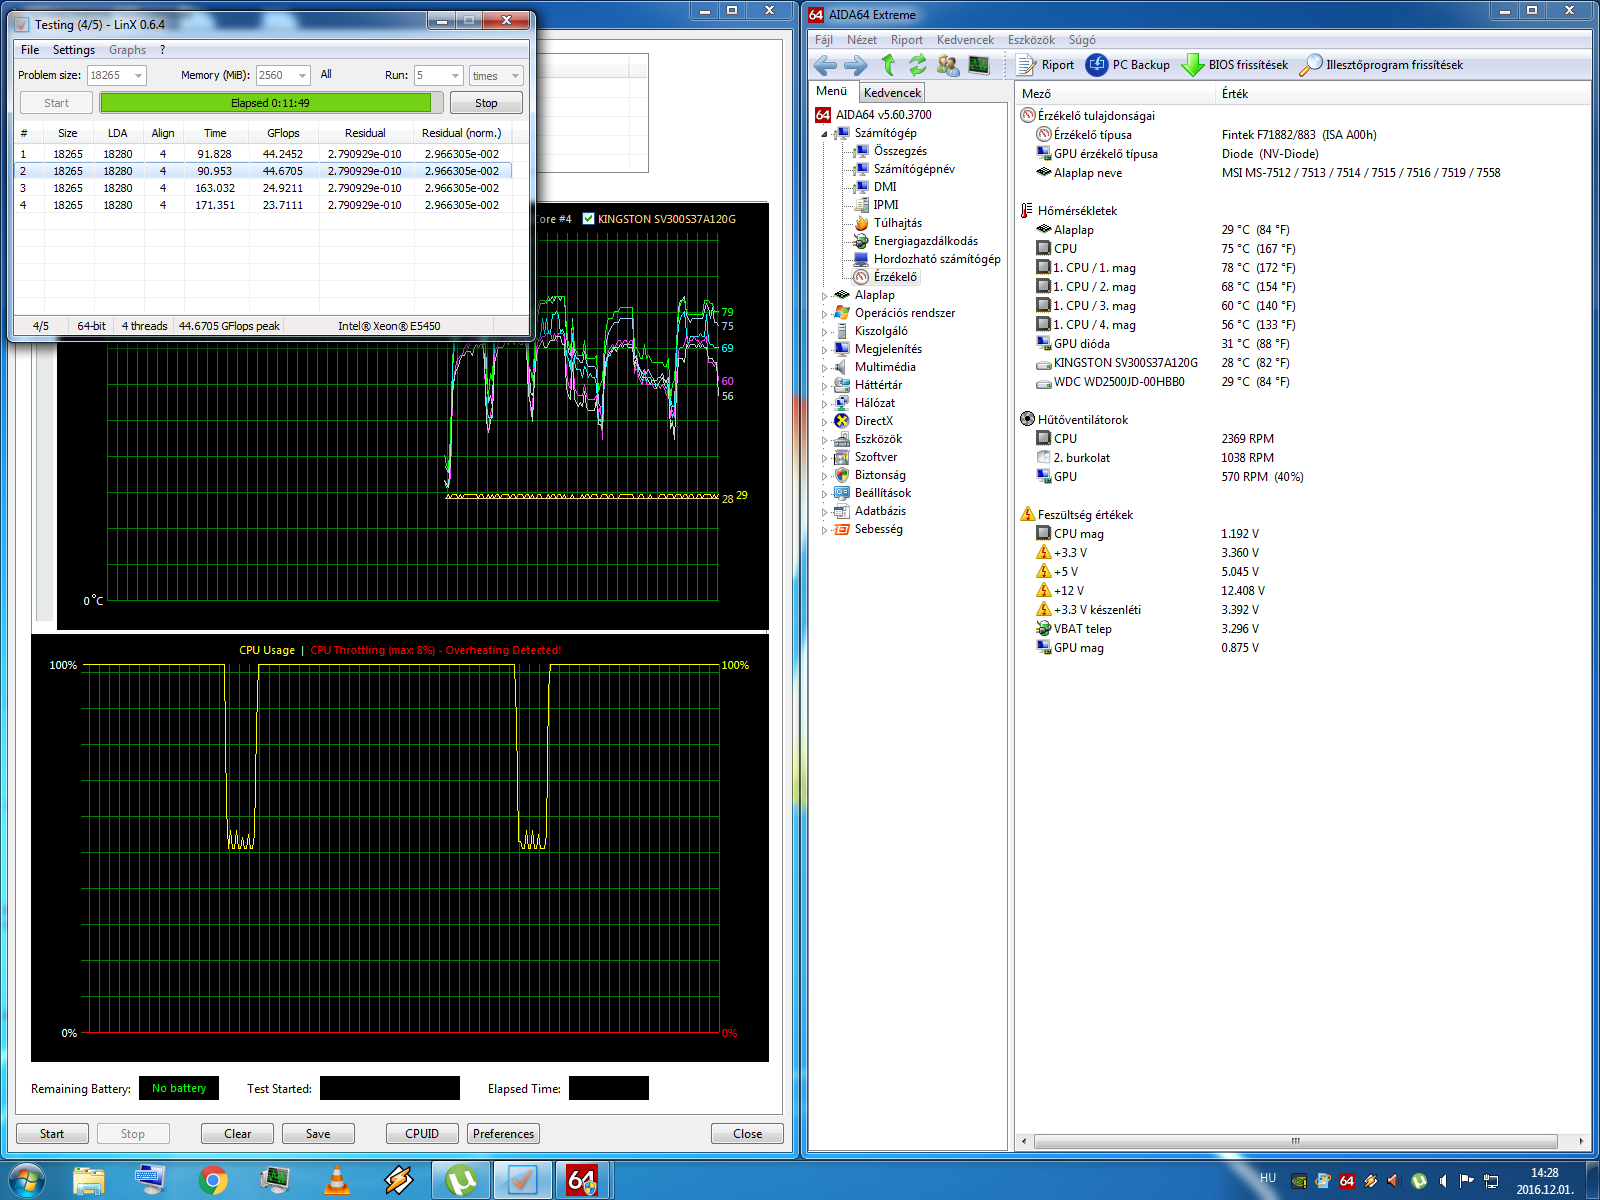Viewport: 1600px width, 1200px height.
Task: Open the Eszközök menu in AIDA64
Action: click(1031, 40)
